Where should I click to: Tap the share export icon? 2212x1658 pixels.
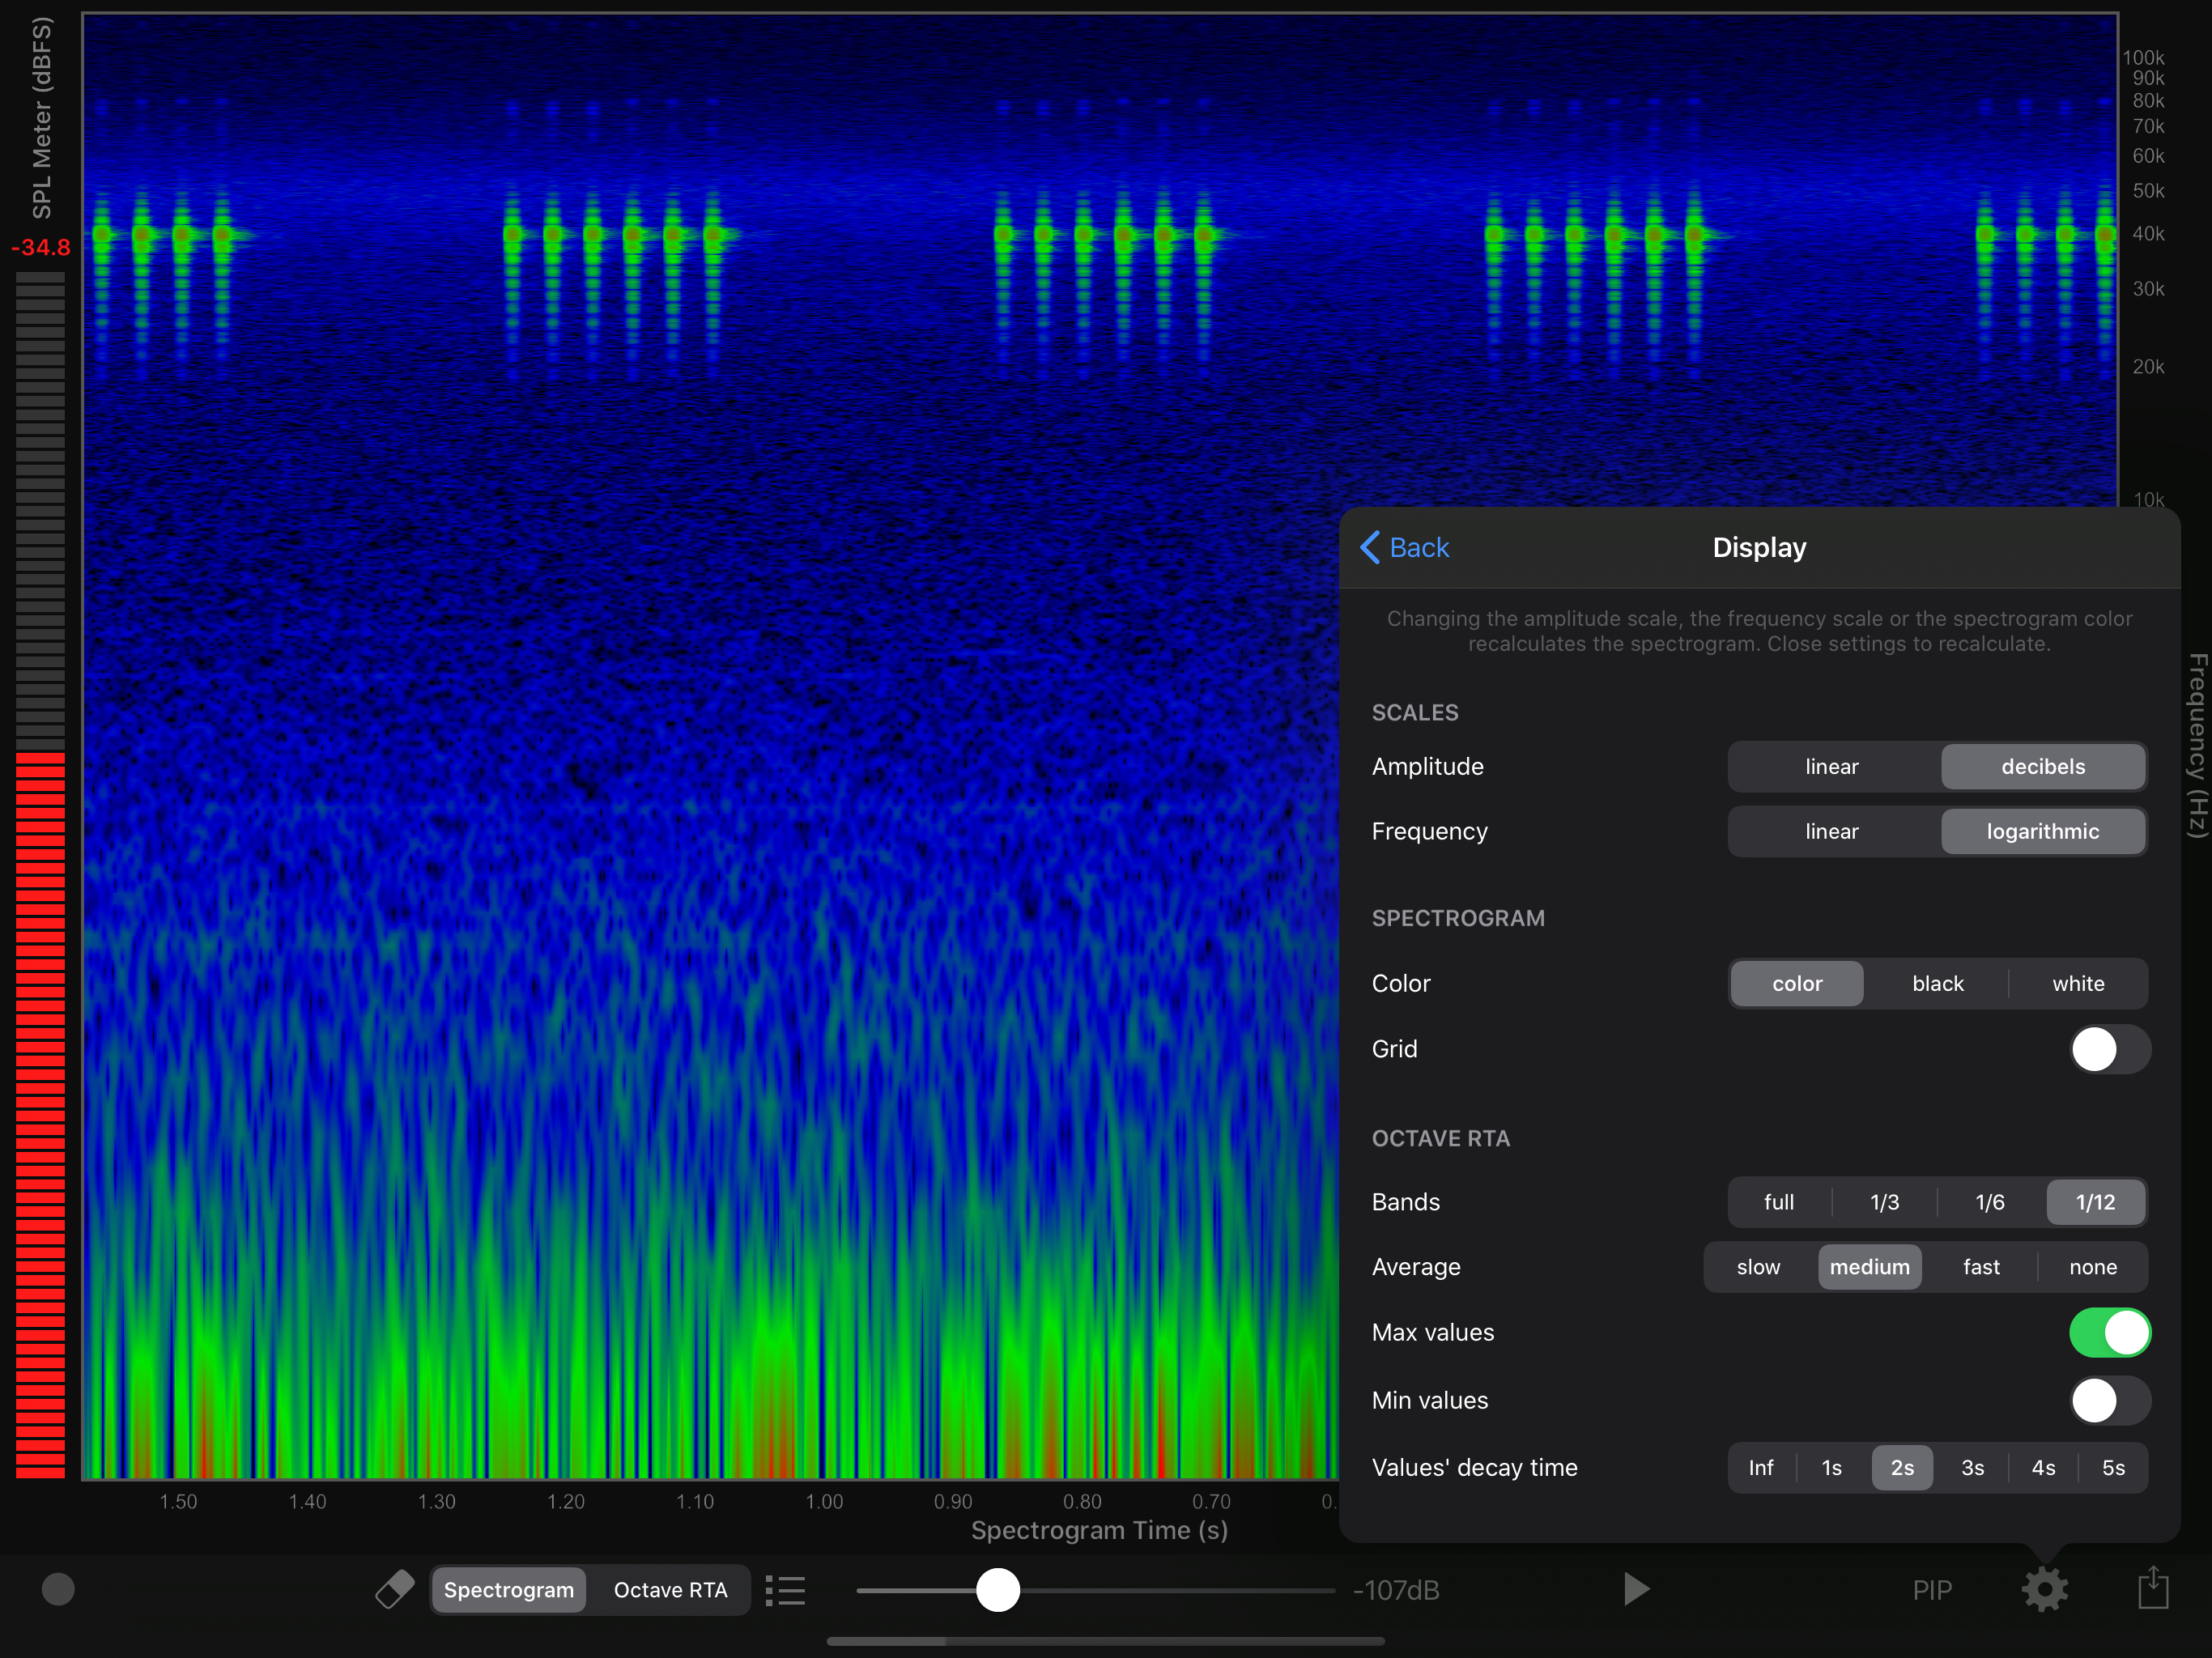2152,1589
